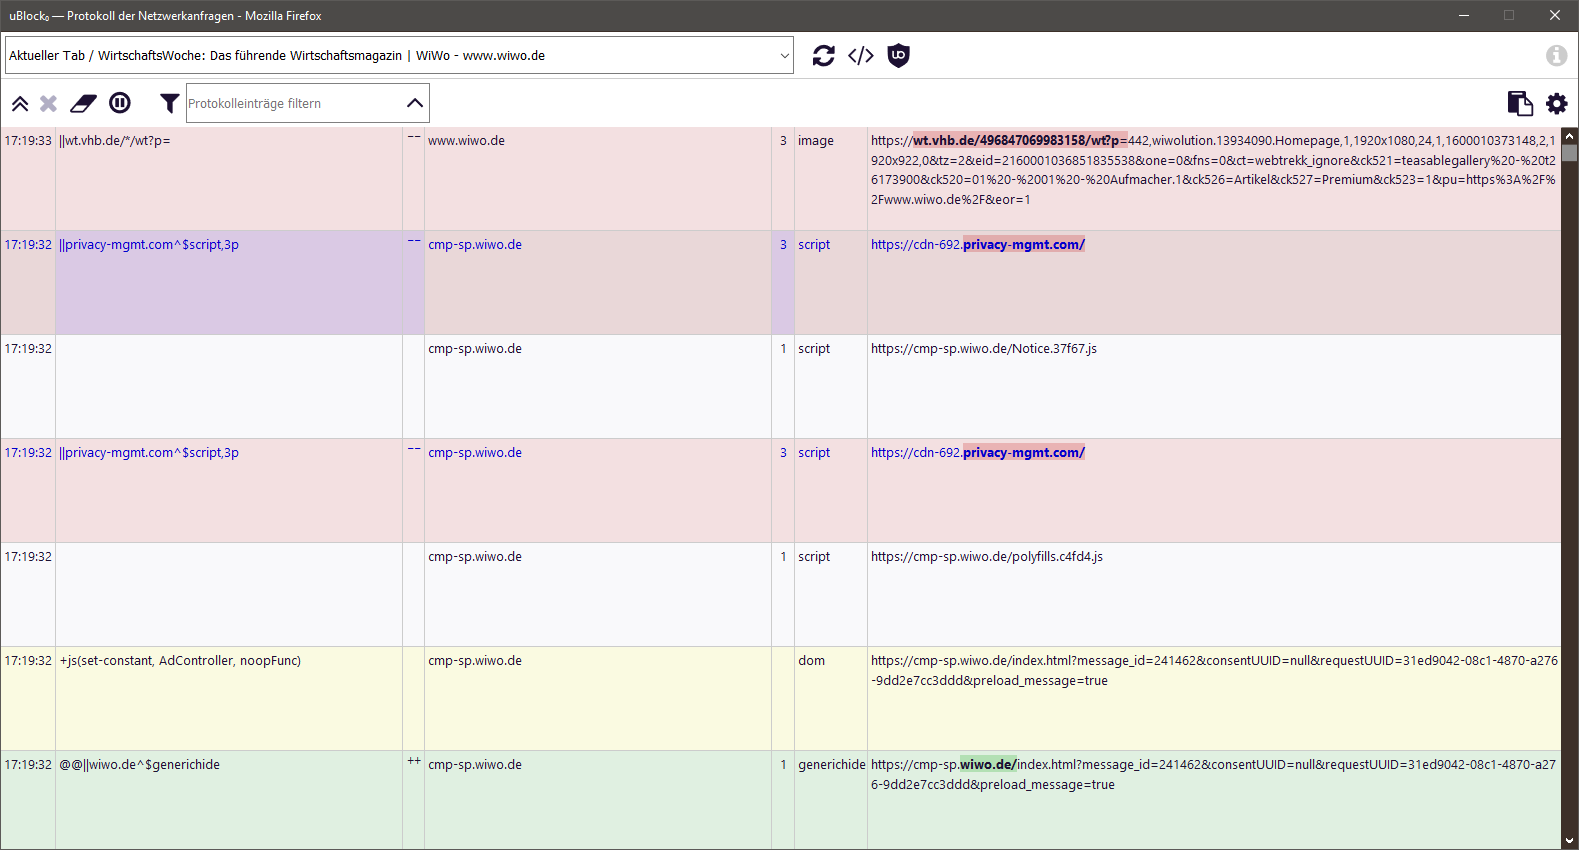Viewport: 1579px width, 850px height.
Task: Pause the network request logger
Action: click(120, 103)
